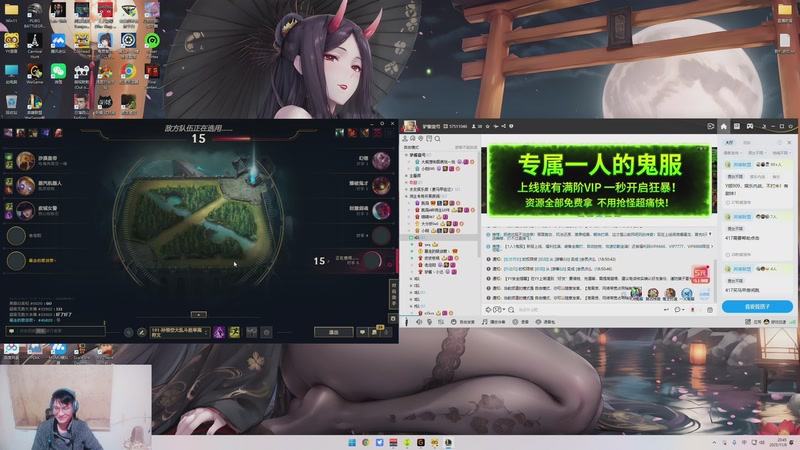Click the vertical side tab in League client

pos(393,294)
